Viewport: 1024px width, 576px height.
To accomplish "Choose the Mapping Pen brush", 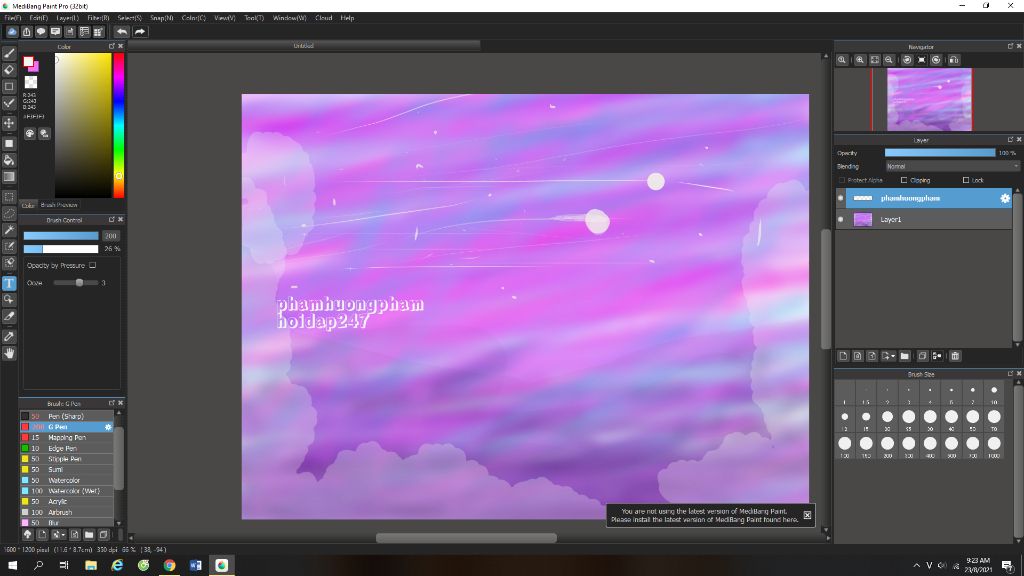I will point(67,438).
